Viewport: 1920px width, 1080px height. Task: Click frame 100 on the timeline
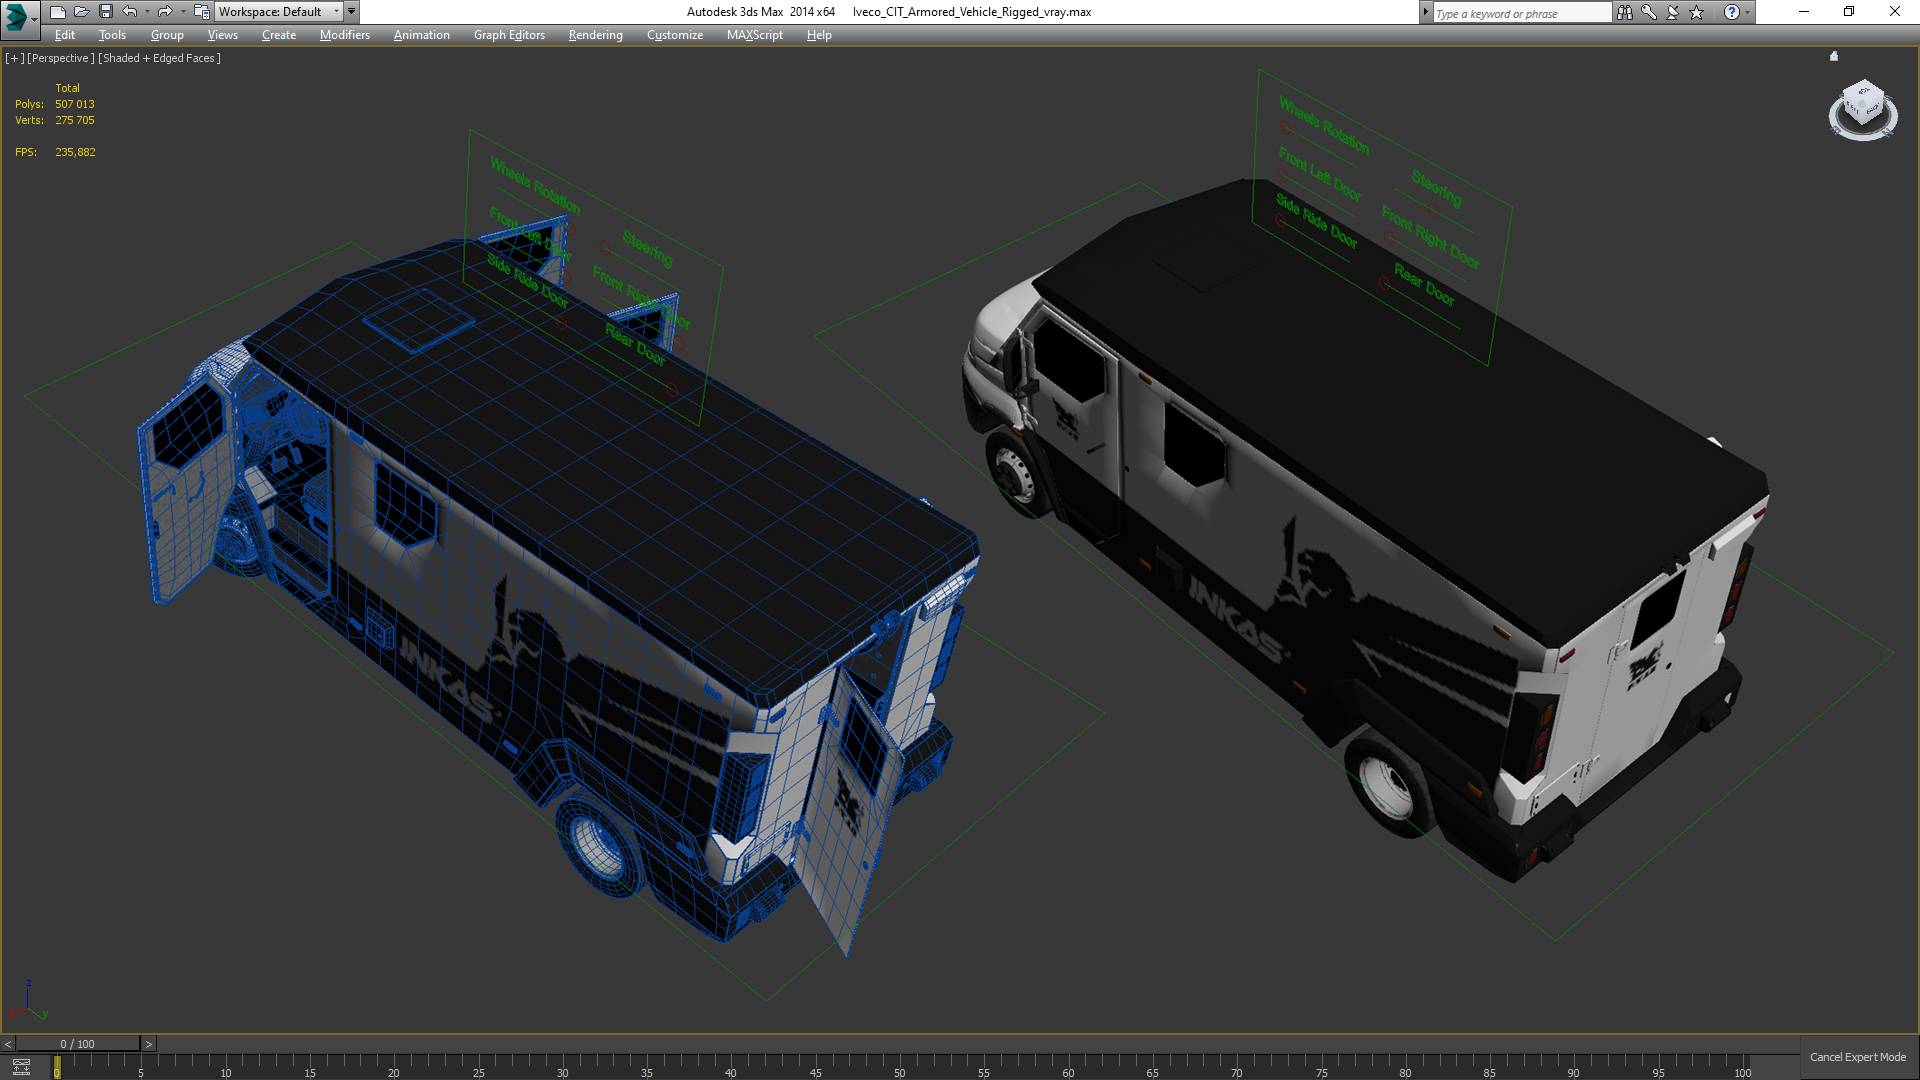[1743, 1072]
